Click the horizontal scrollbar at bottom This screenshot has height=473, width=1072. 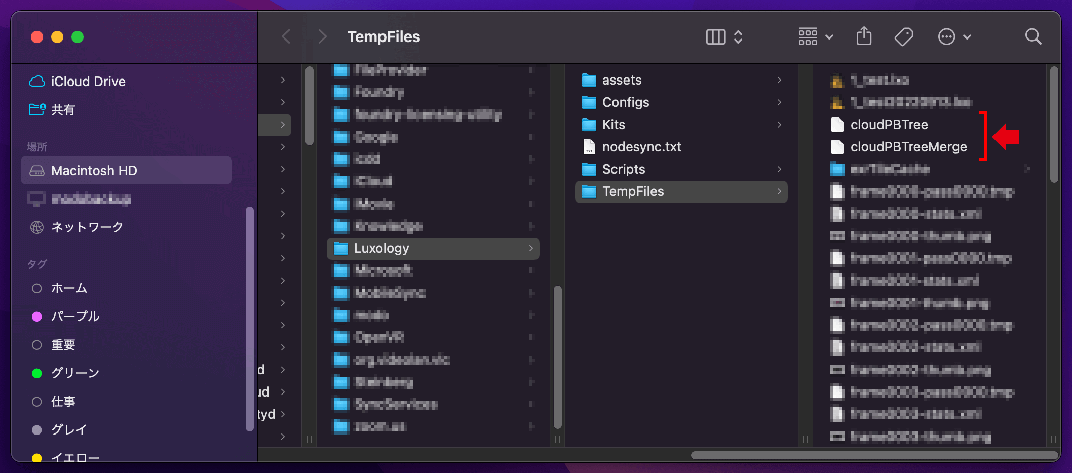875,455
